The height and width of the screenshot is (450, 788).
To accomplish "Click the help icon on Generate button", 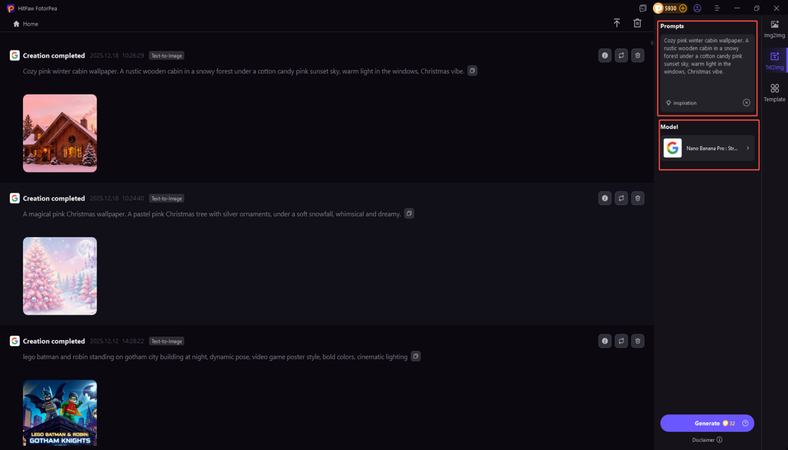I will click(x=745, y=424).
